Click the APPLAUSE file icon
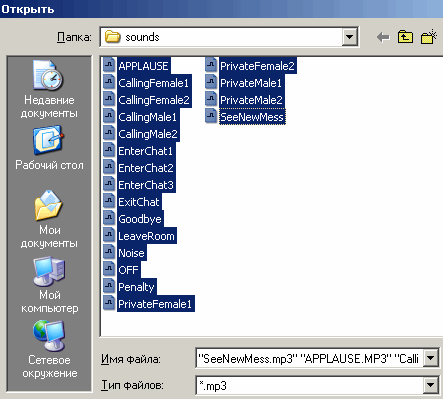The width and height of the screenshot is (443, 399). pyautogui.click(x=109, y=65)
